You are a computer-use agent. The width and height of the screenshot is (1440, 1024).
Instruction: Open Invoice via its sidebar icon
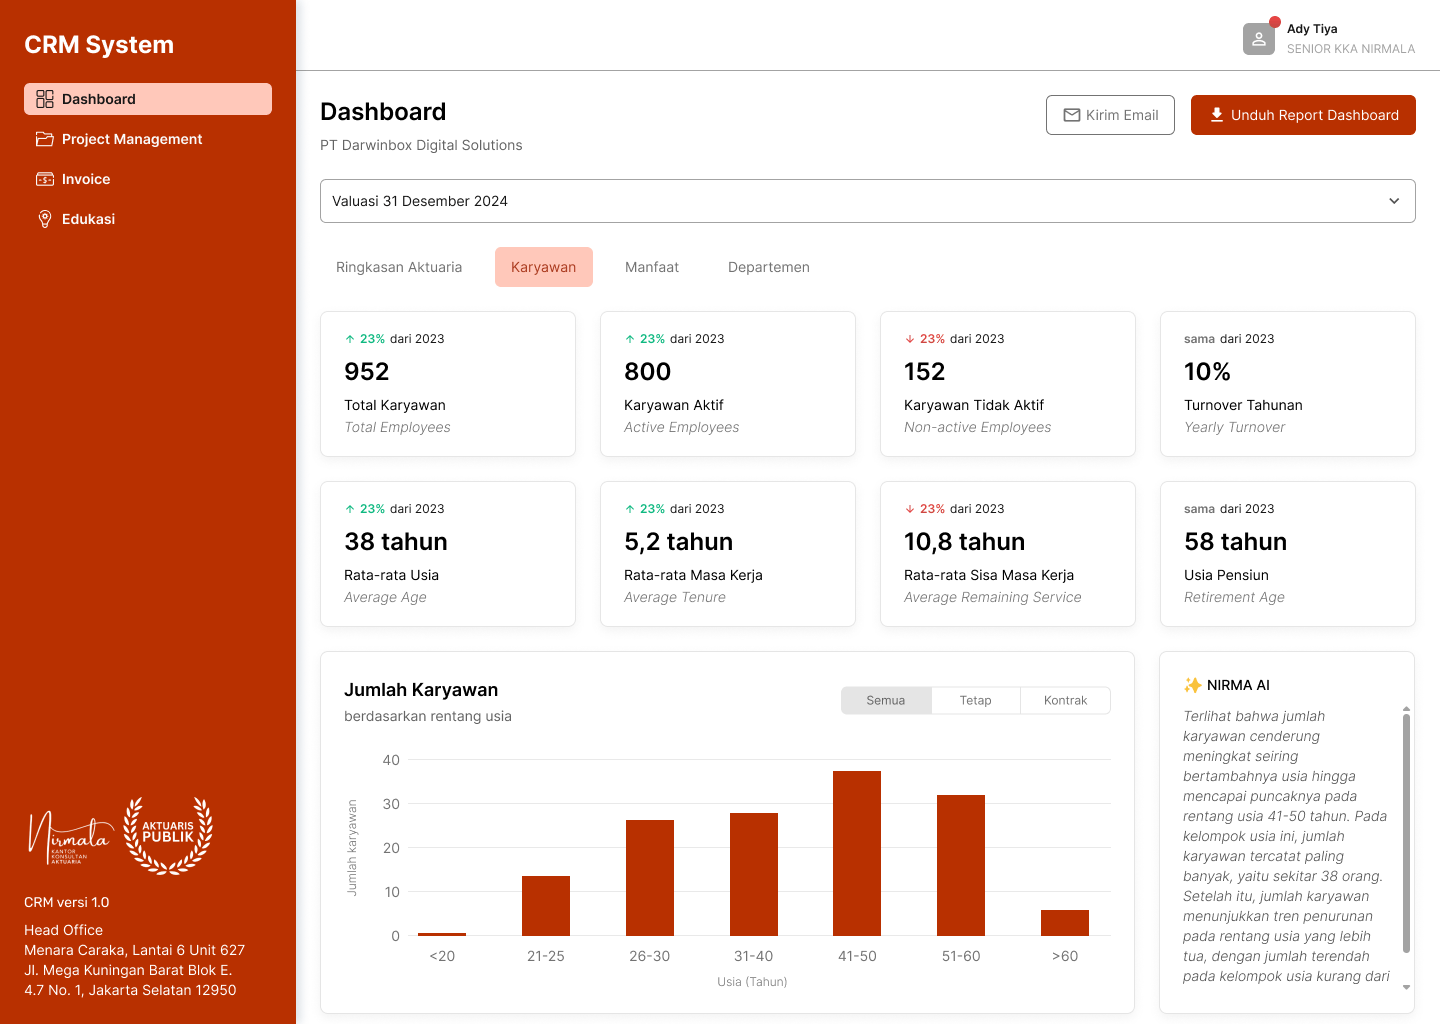click(45, 179)
